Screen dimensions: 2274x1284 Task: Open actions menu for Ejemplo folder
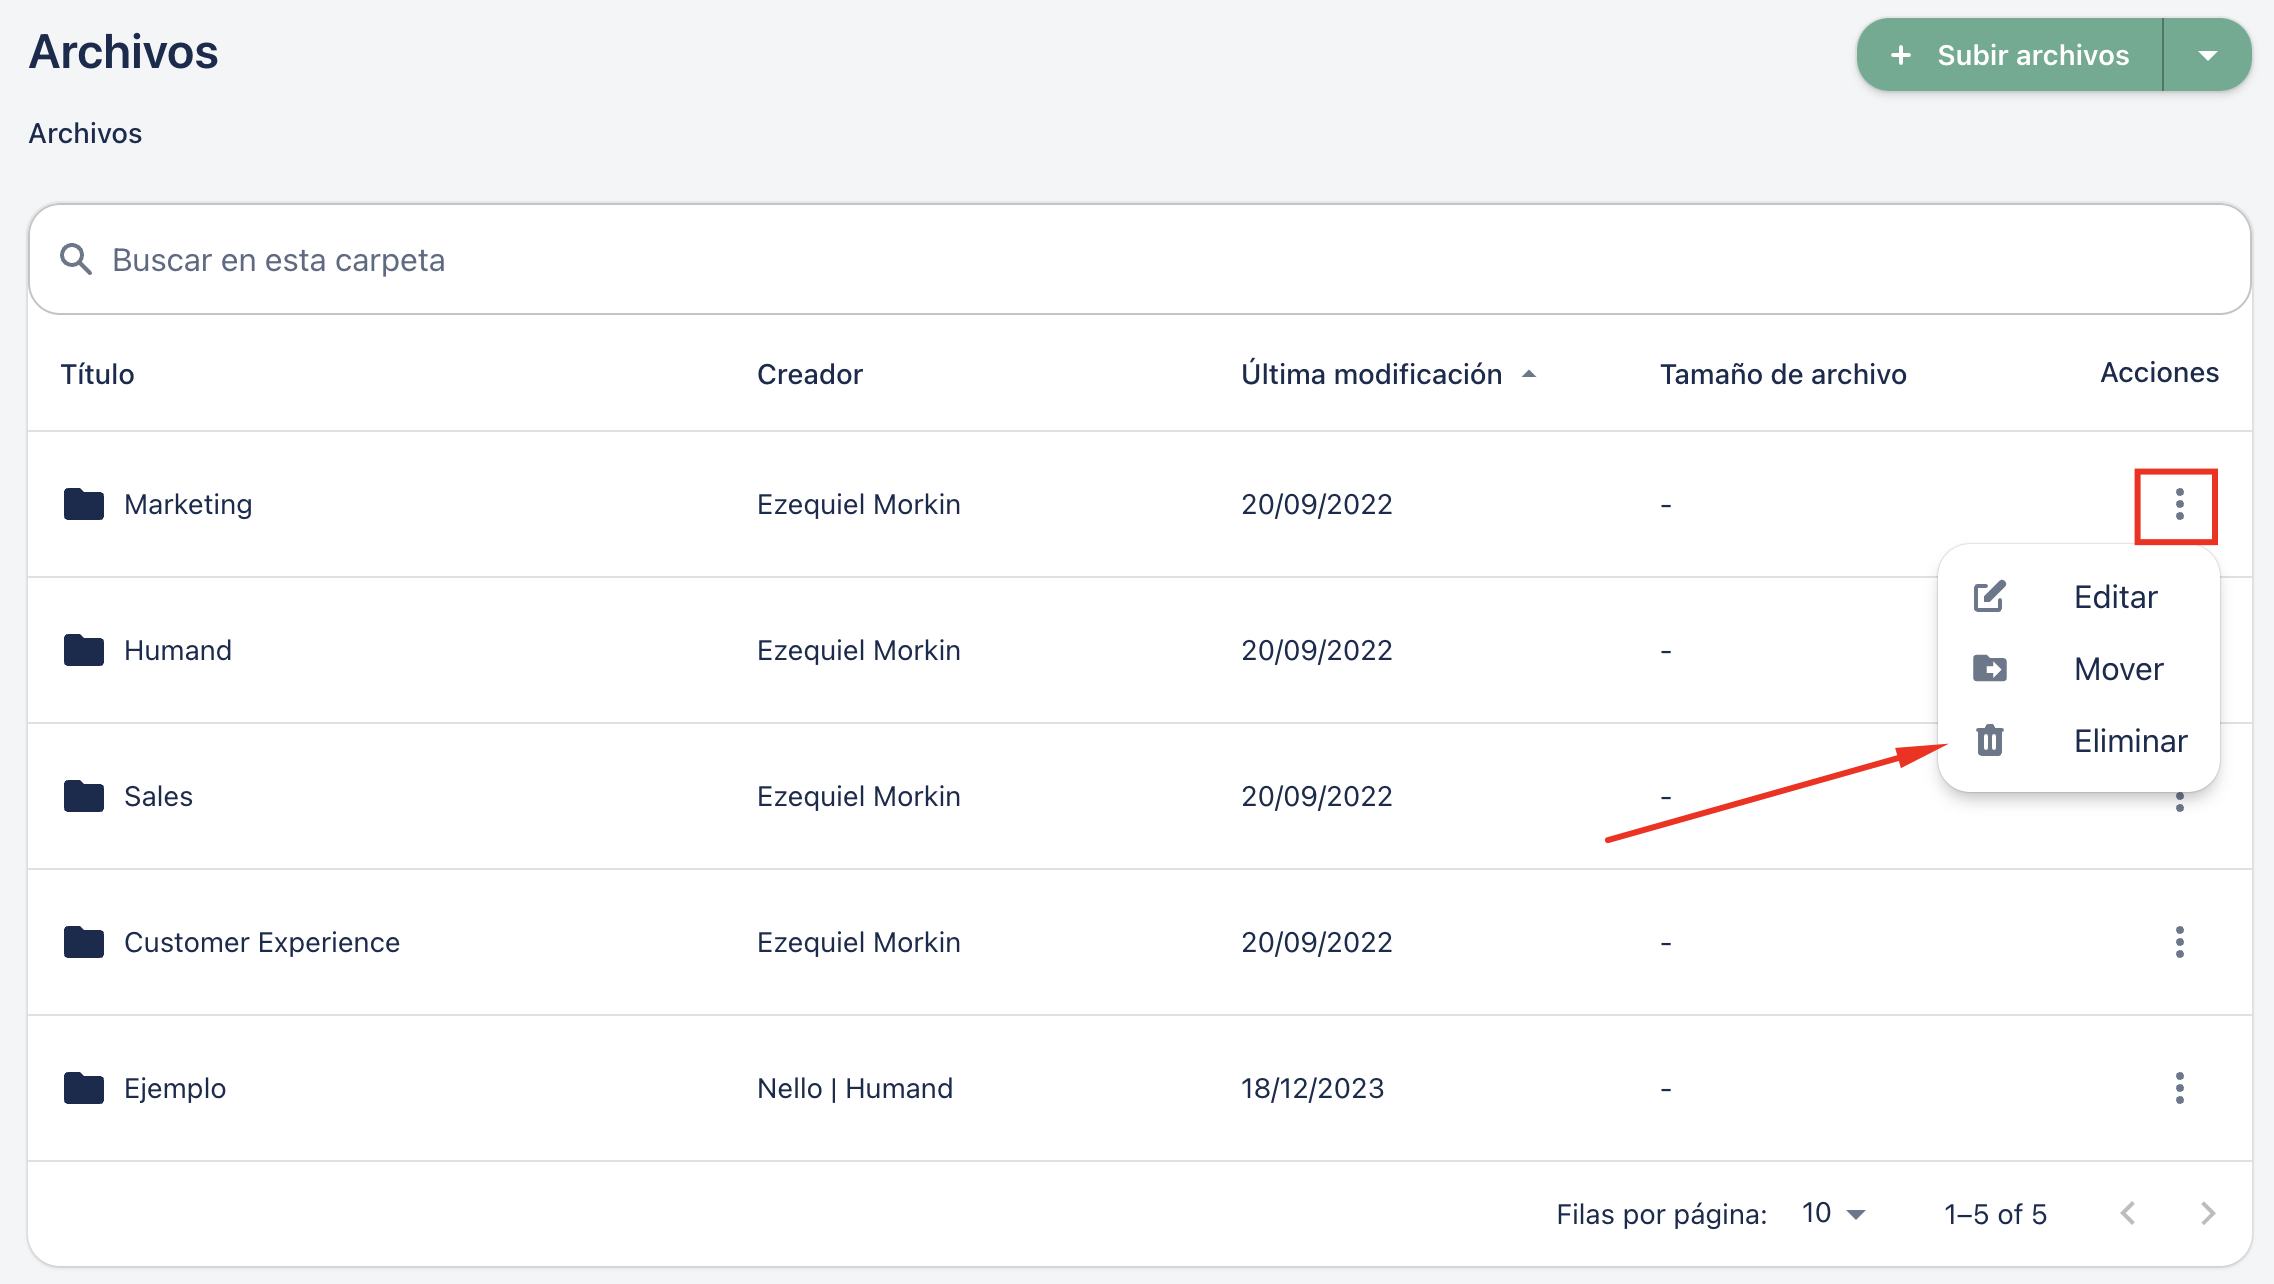[x=2179, y=1088]
